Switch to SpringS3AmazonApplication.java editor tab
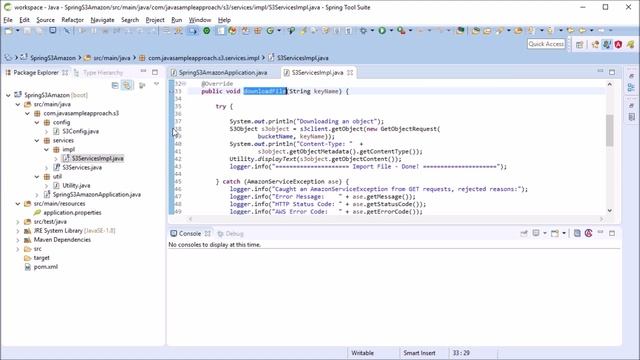Viewport: 640px width, 360px height. click(x=222, y=72)
